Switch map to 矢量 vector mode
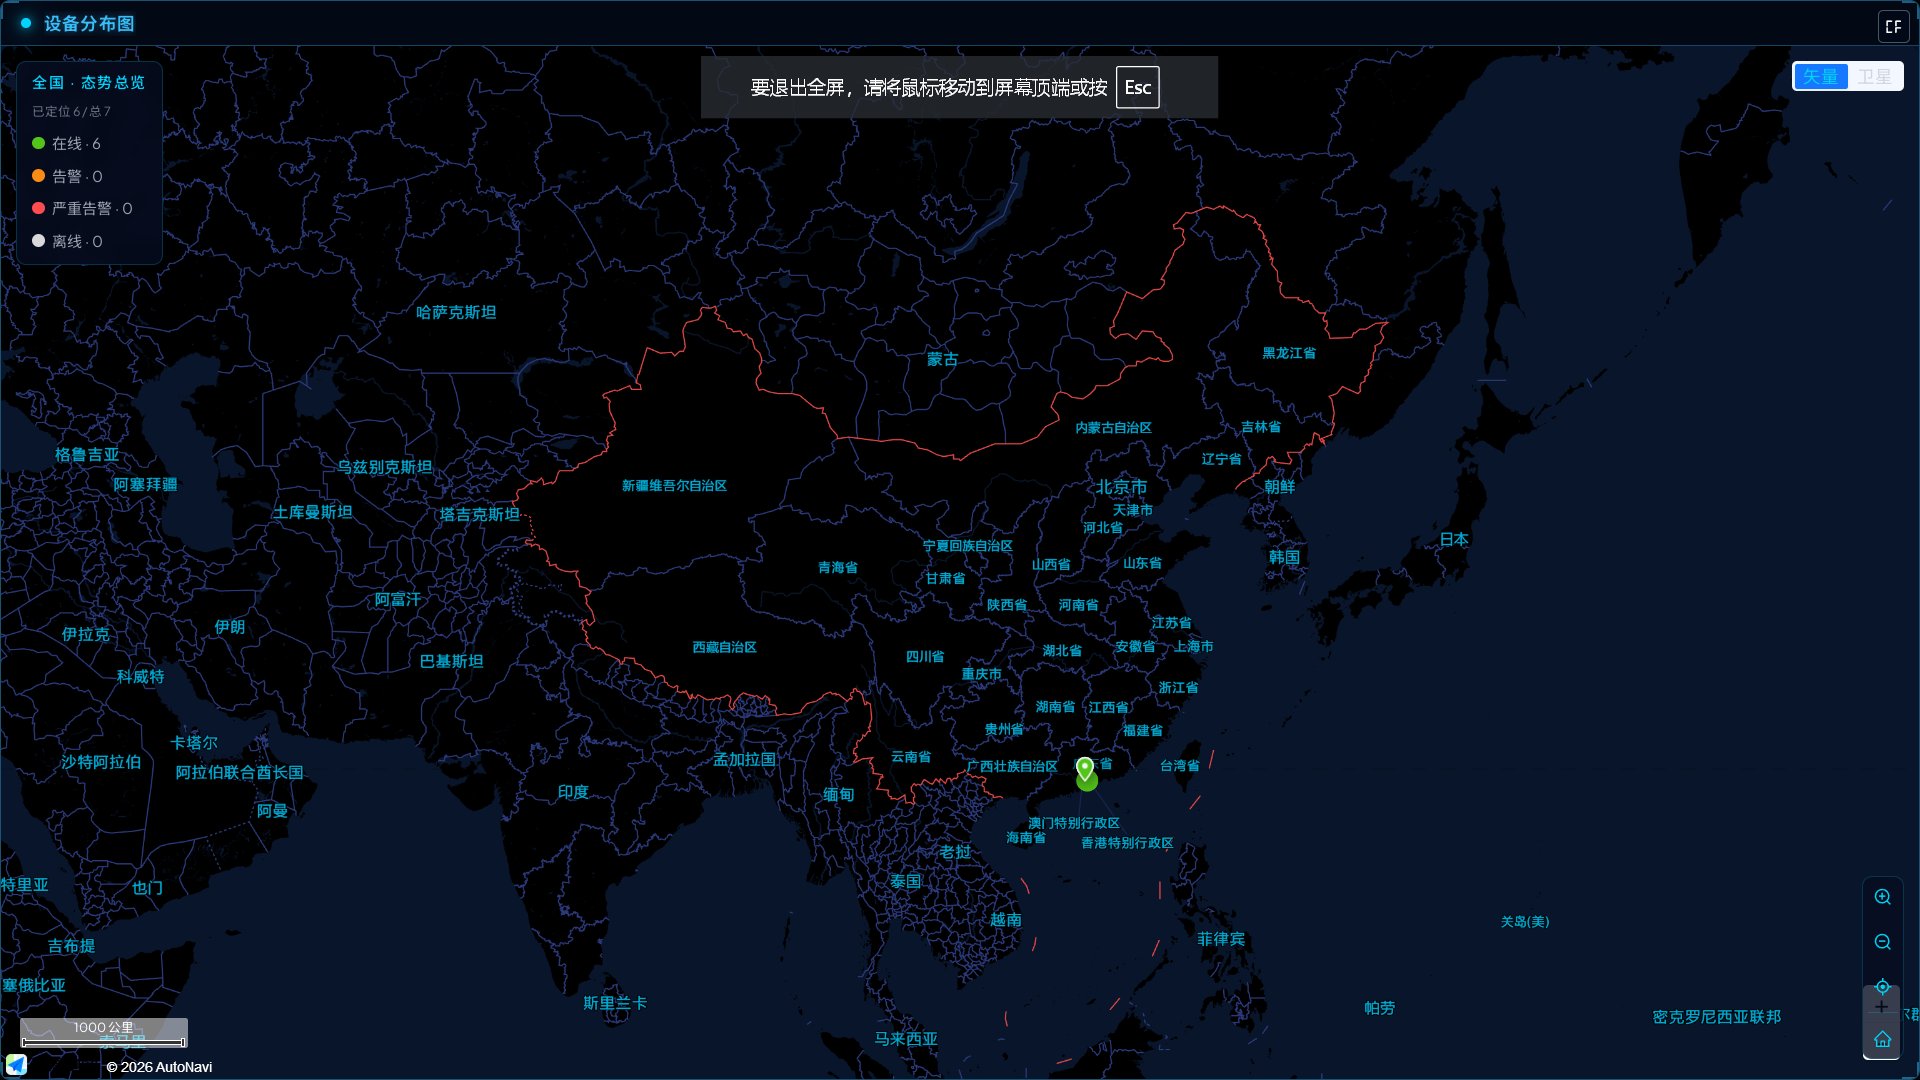Viewport: 1920px width, 1080px height. [1821, 77]
